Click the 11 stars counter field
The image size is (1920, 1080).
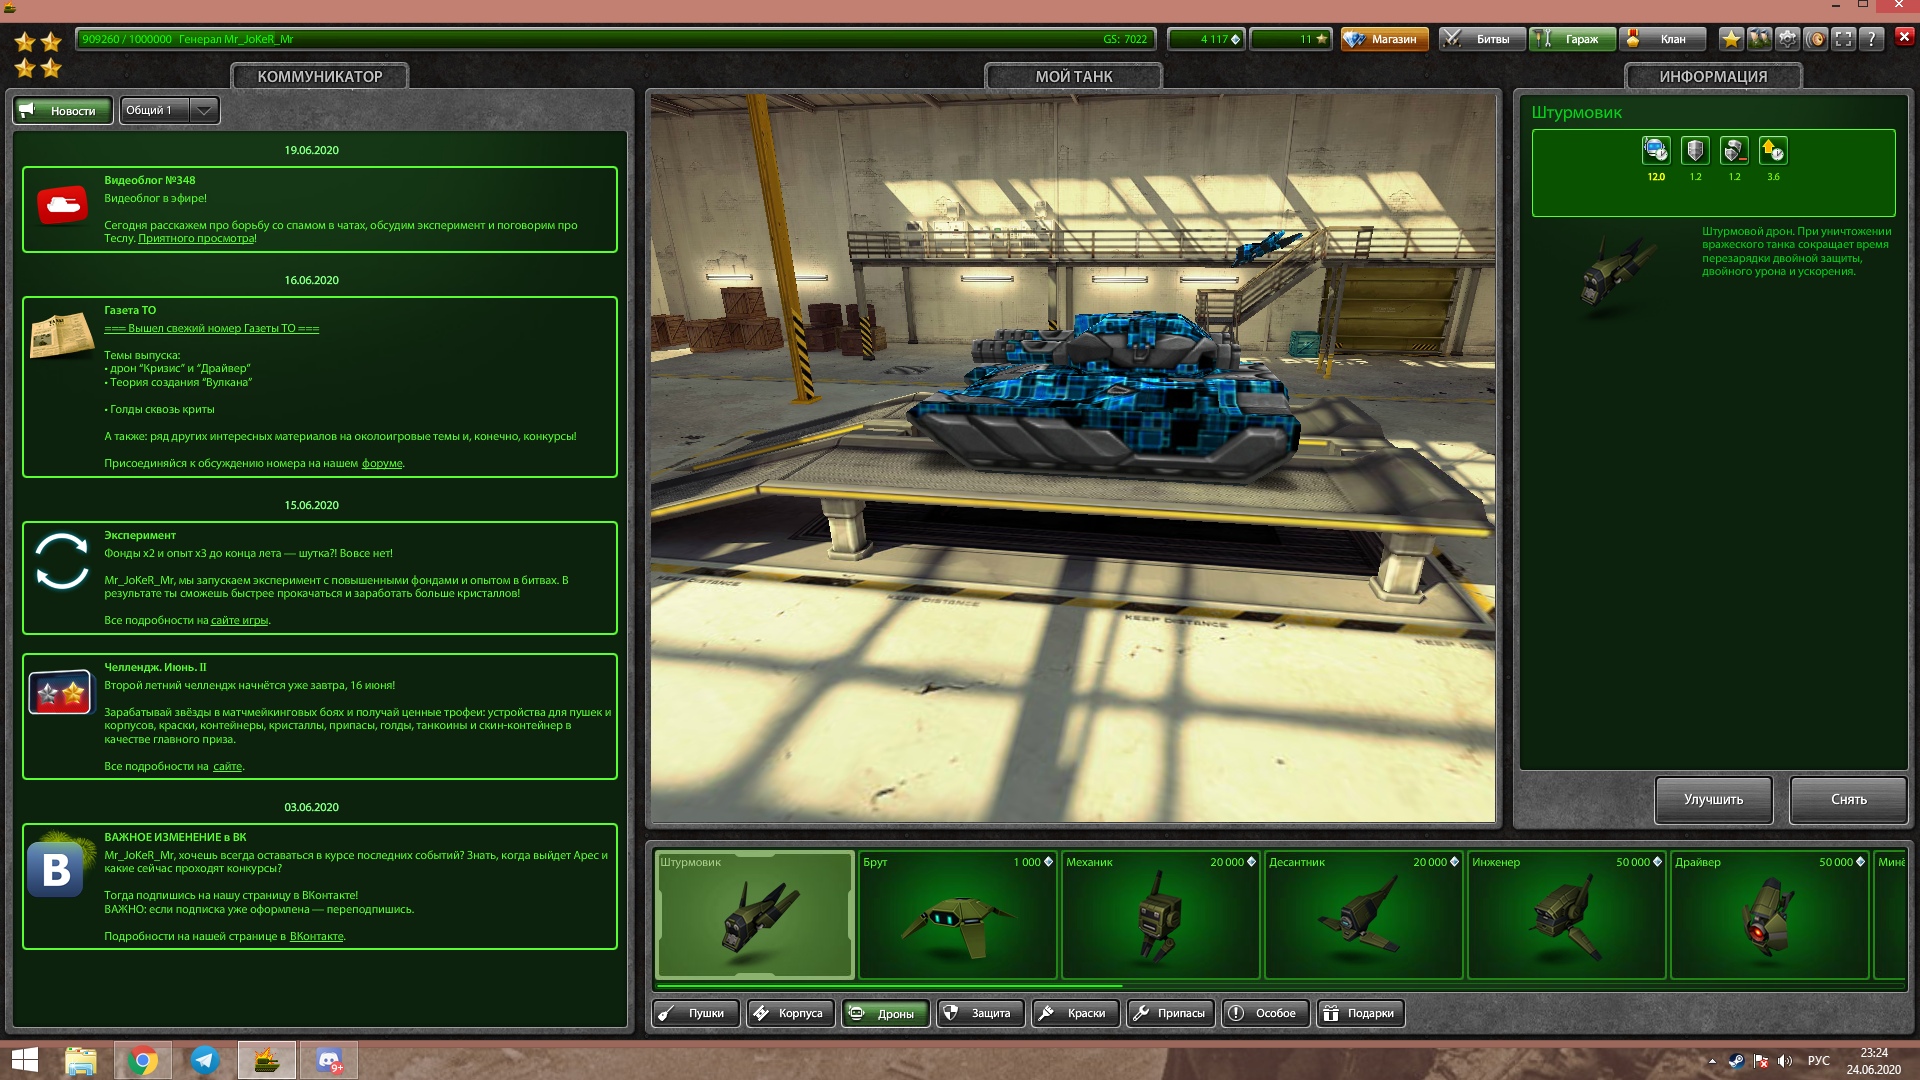(1291, 39)
